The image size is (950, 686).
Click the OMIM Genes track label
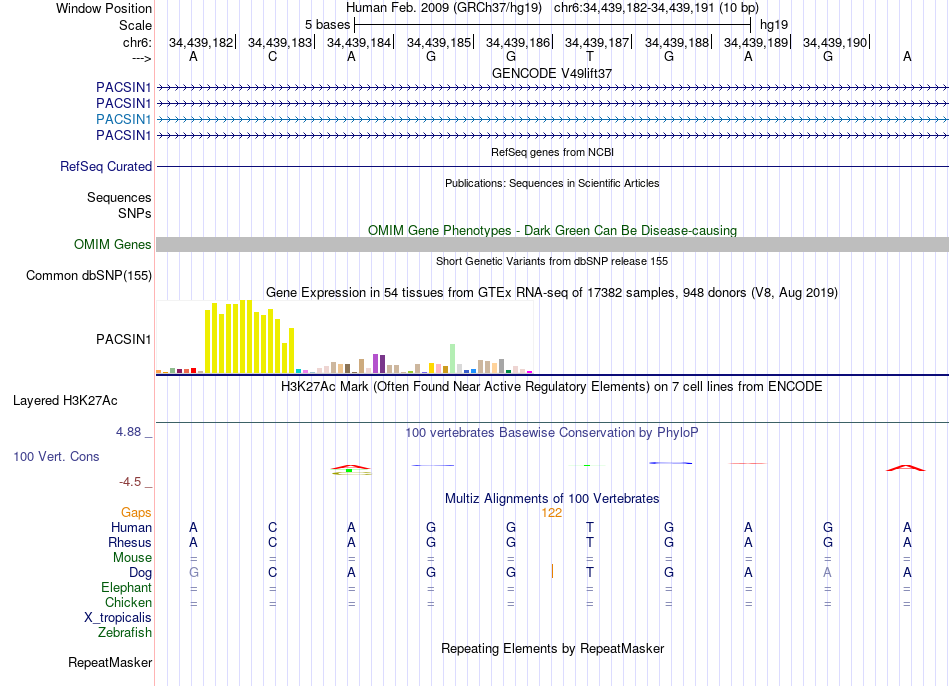pos(113,244)
